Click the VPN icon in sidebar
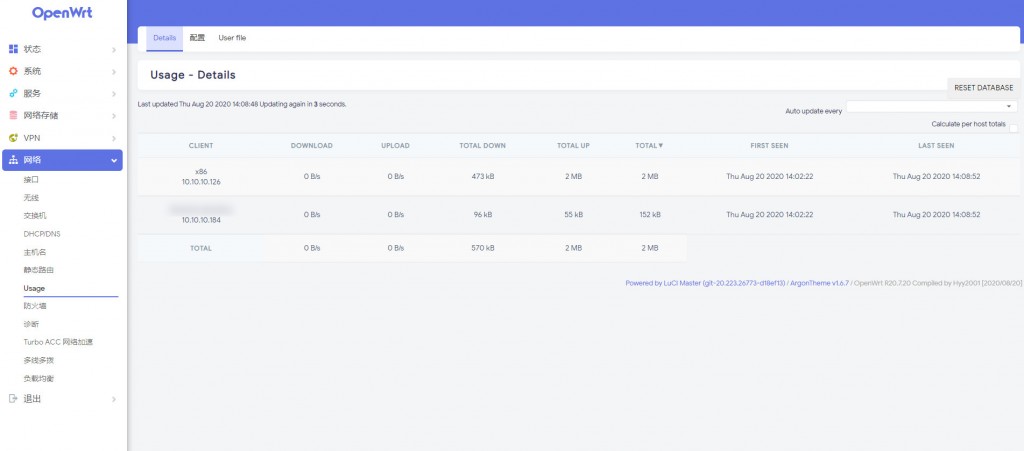Viewport: 1024px width, 451px height. (13, 137)
